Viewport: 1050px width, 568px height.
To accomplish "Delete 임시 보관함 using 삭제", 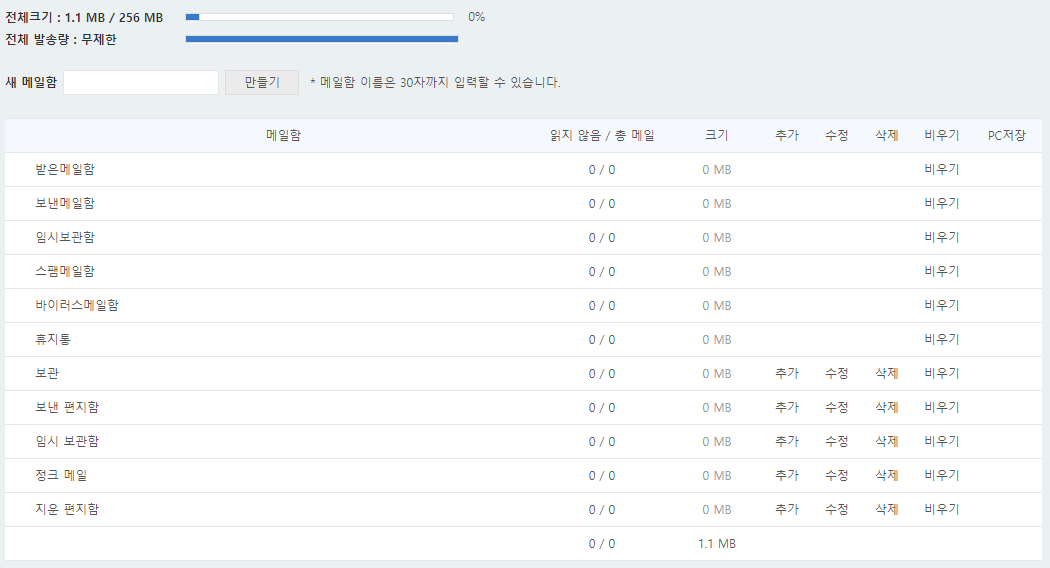I will [x=887, y=441].
